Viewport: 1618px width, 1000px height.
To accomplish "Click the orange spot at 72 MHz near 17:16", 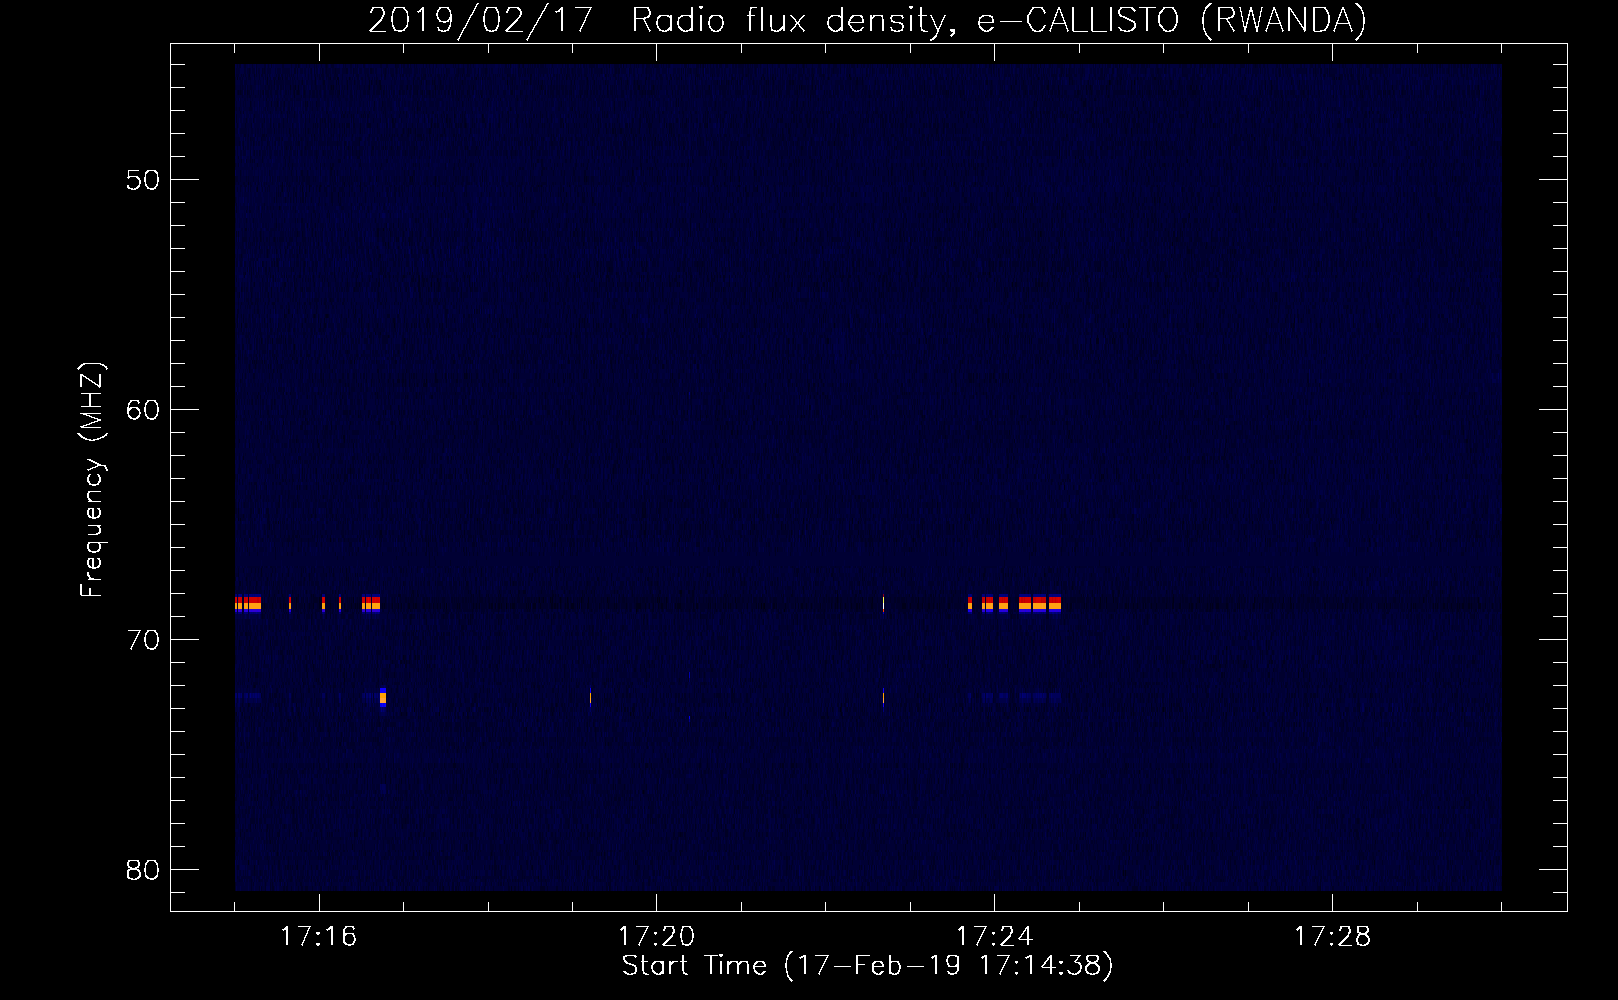I will 383,697.
